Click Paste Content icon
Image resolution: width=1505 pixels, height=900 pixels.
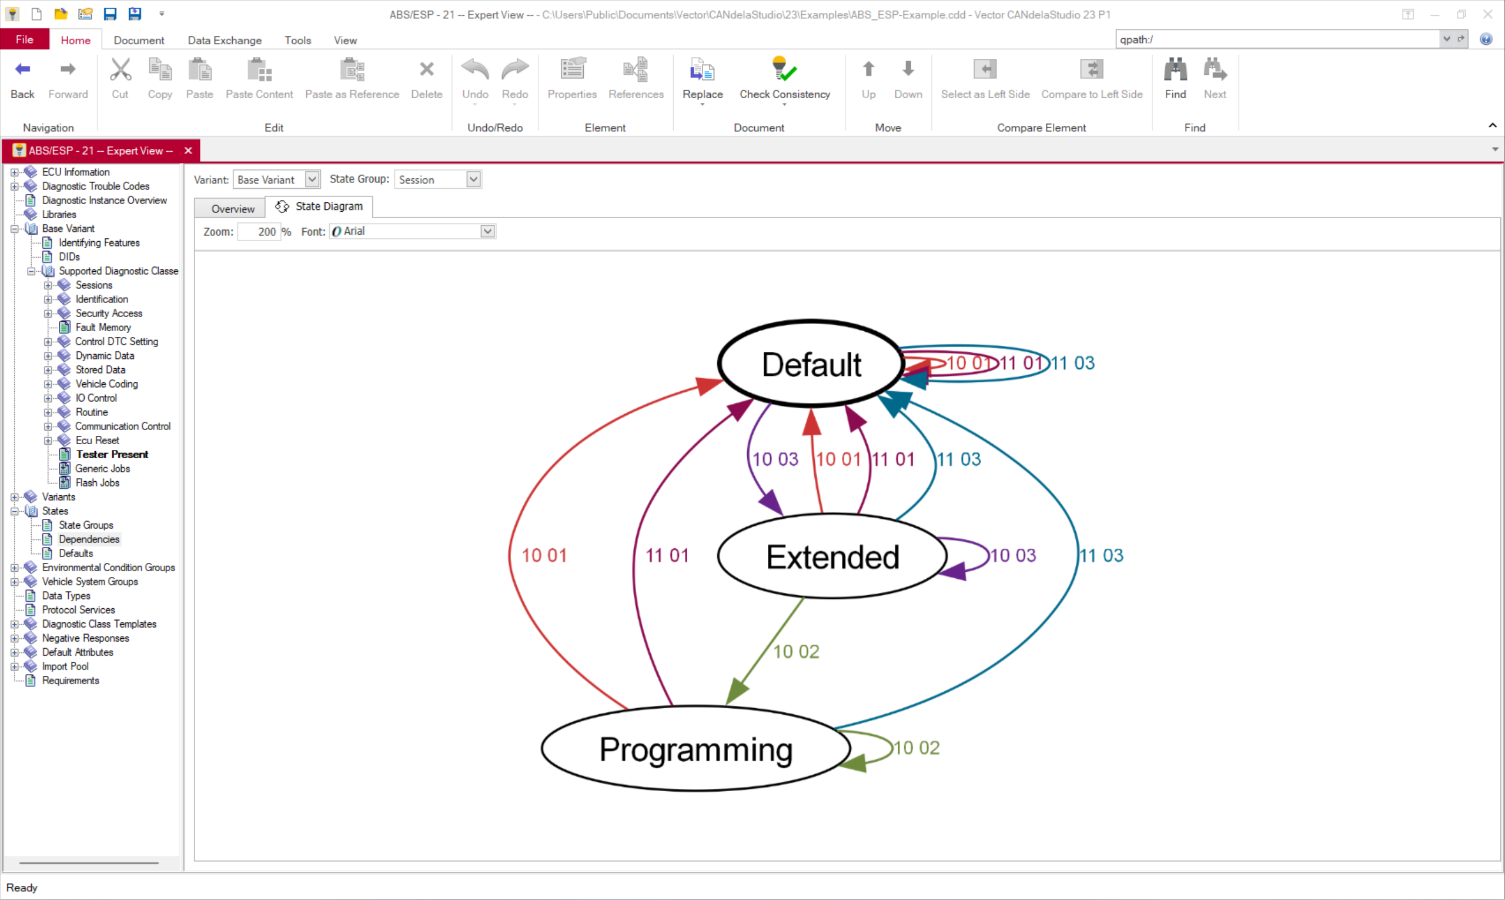point(259,69)
